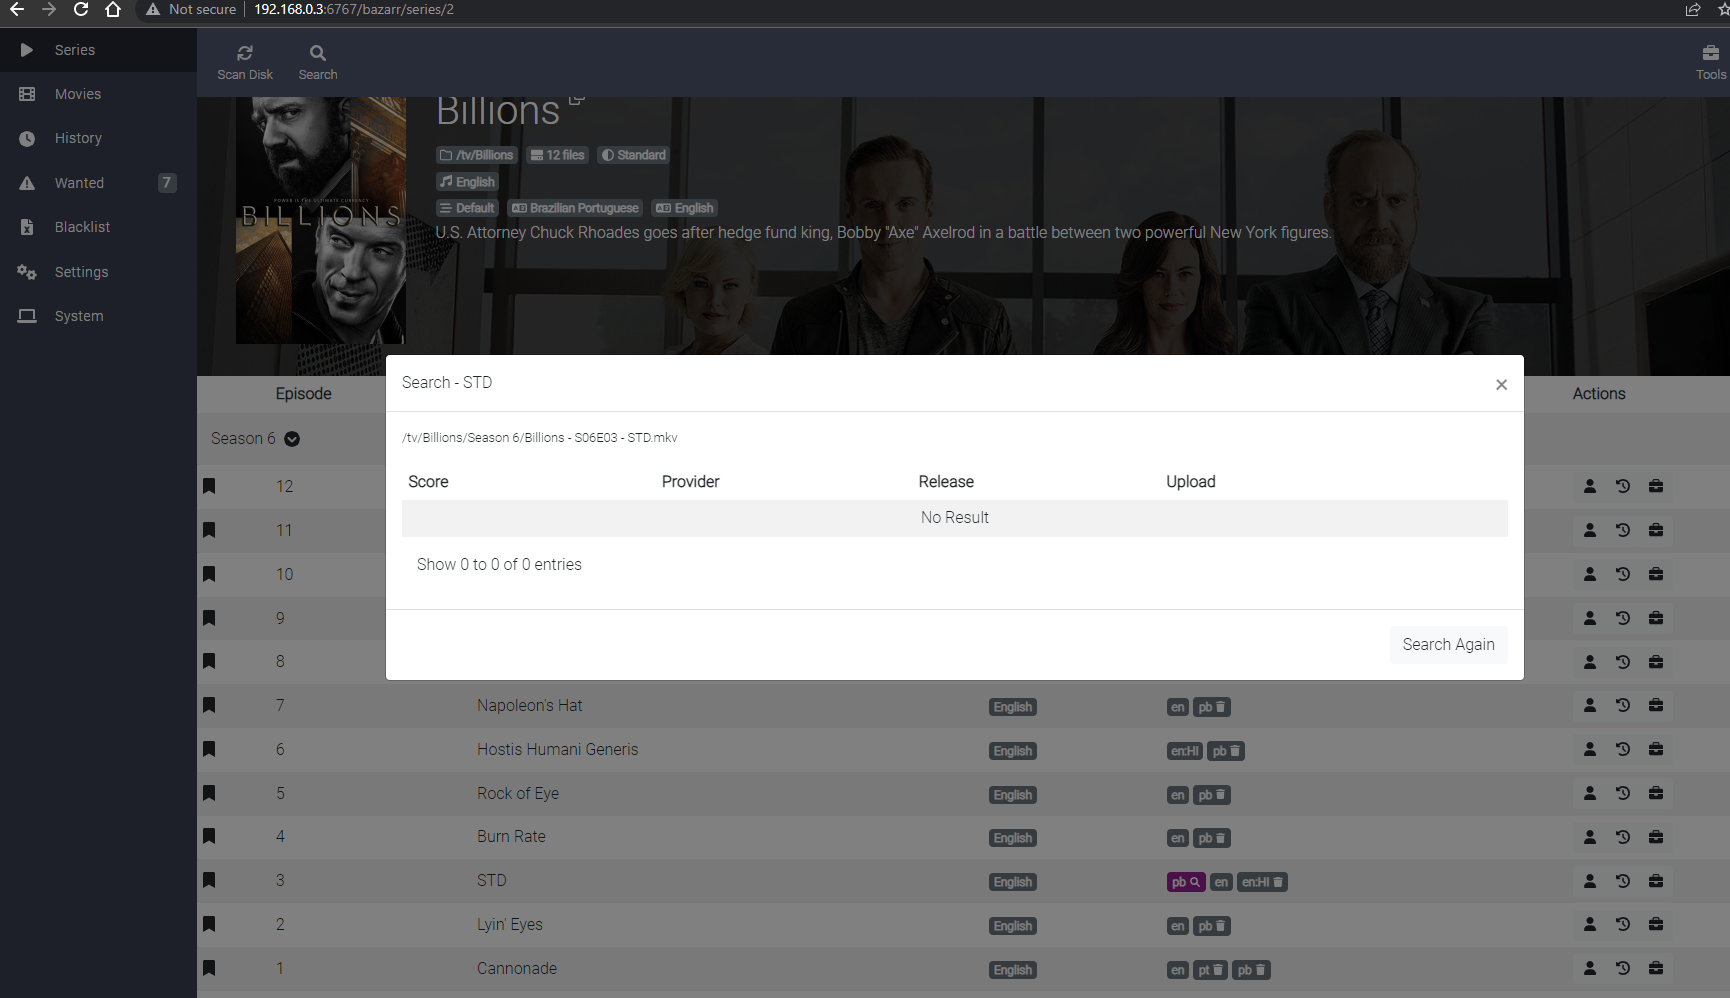This screenshot has width=1730, height=998.
Task: Toggle monitored bookmark for Napoleon's Hat
Action: [209, 705]
